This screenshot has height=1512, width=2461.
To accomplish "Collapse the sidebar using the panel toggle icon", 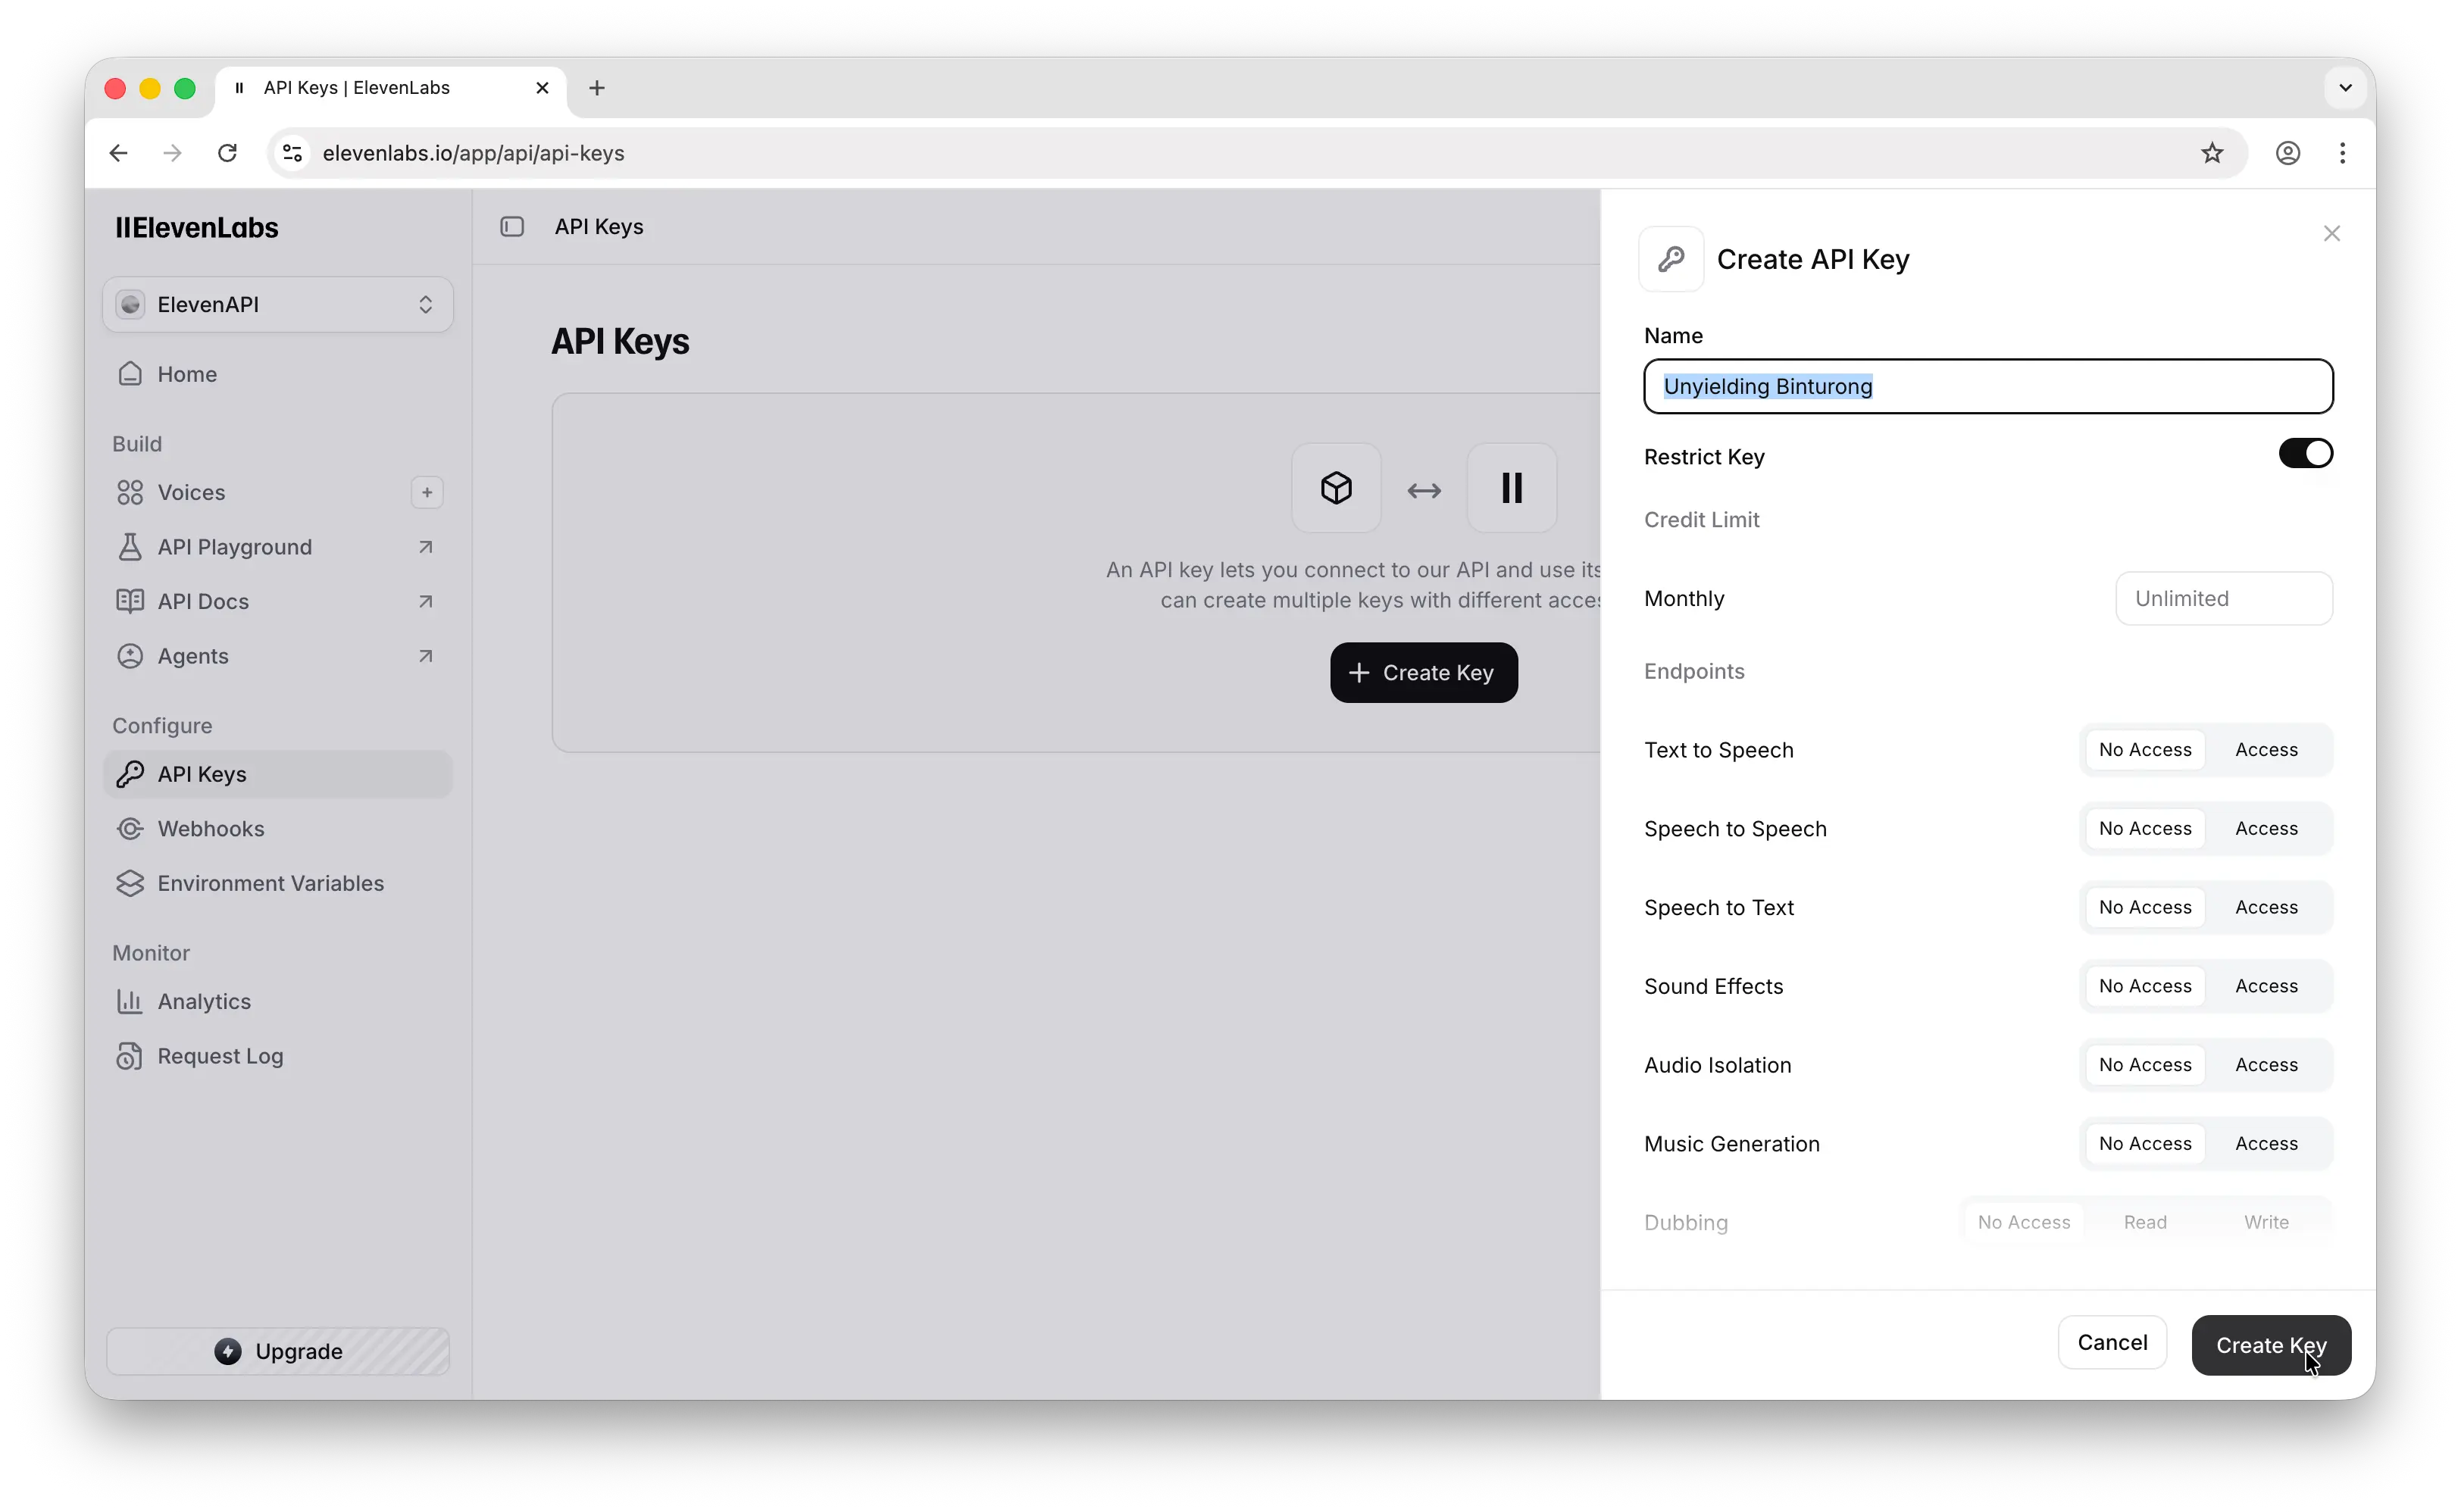I will pos(512,226).
